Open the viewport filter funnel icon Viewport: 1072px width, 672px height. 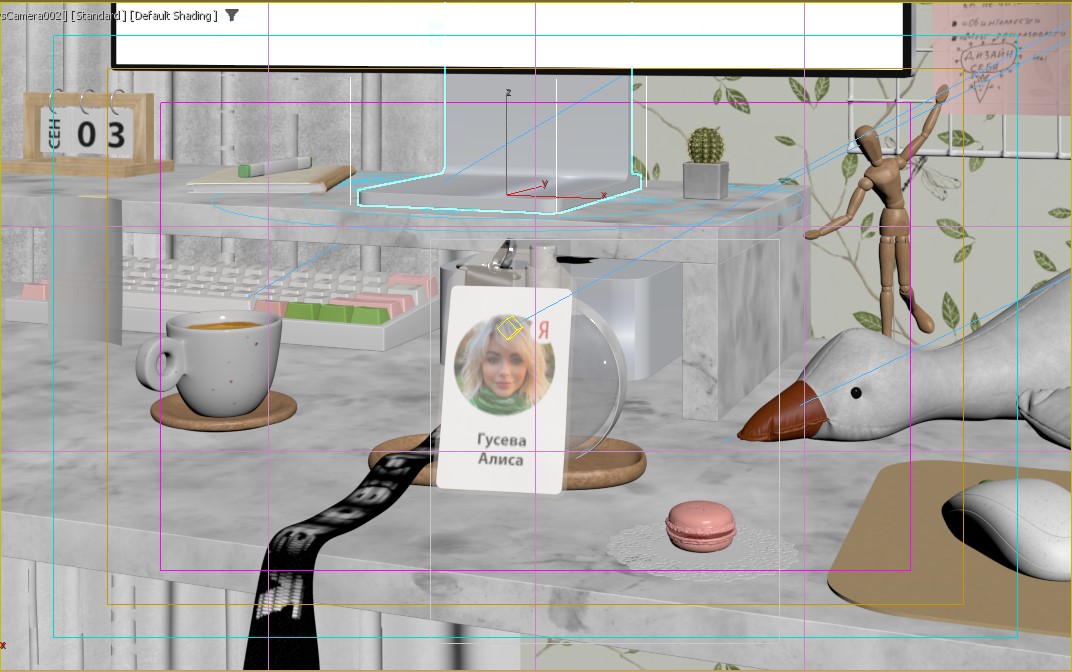point(232,15)
